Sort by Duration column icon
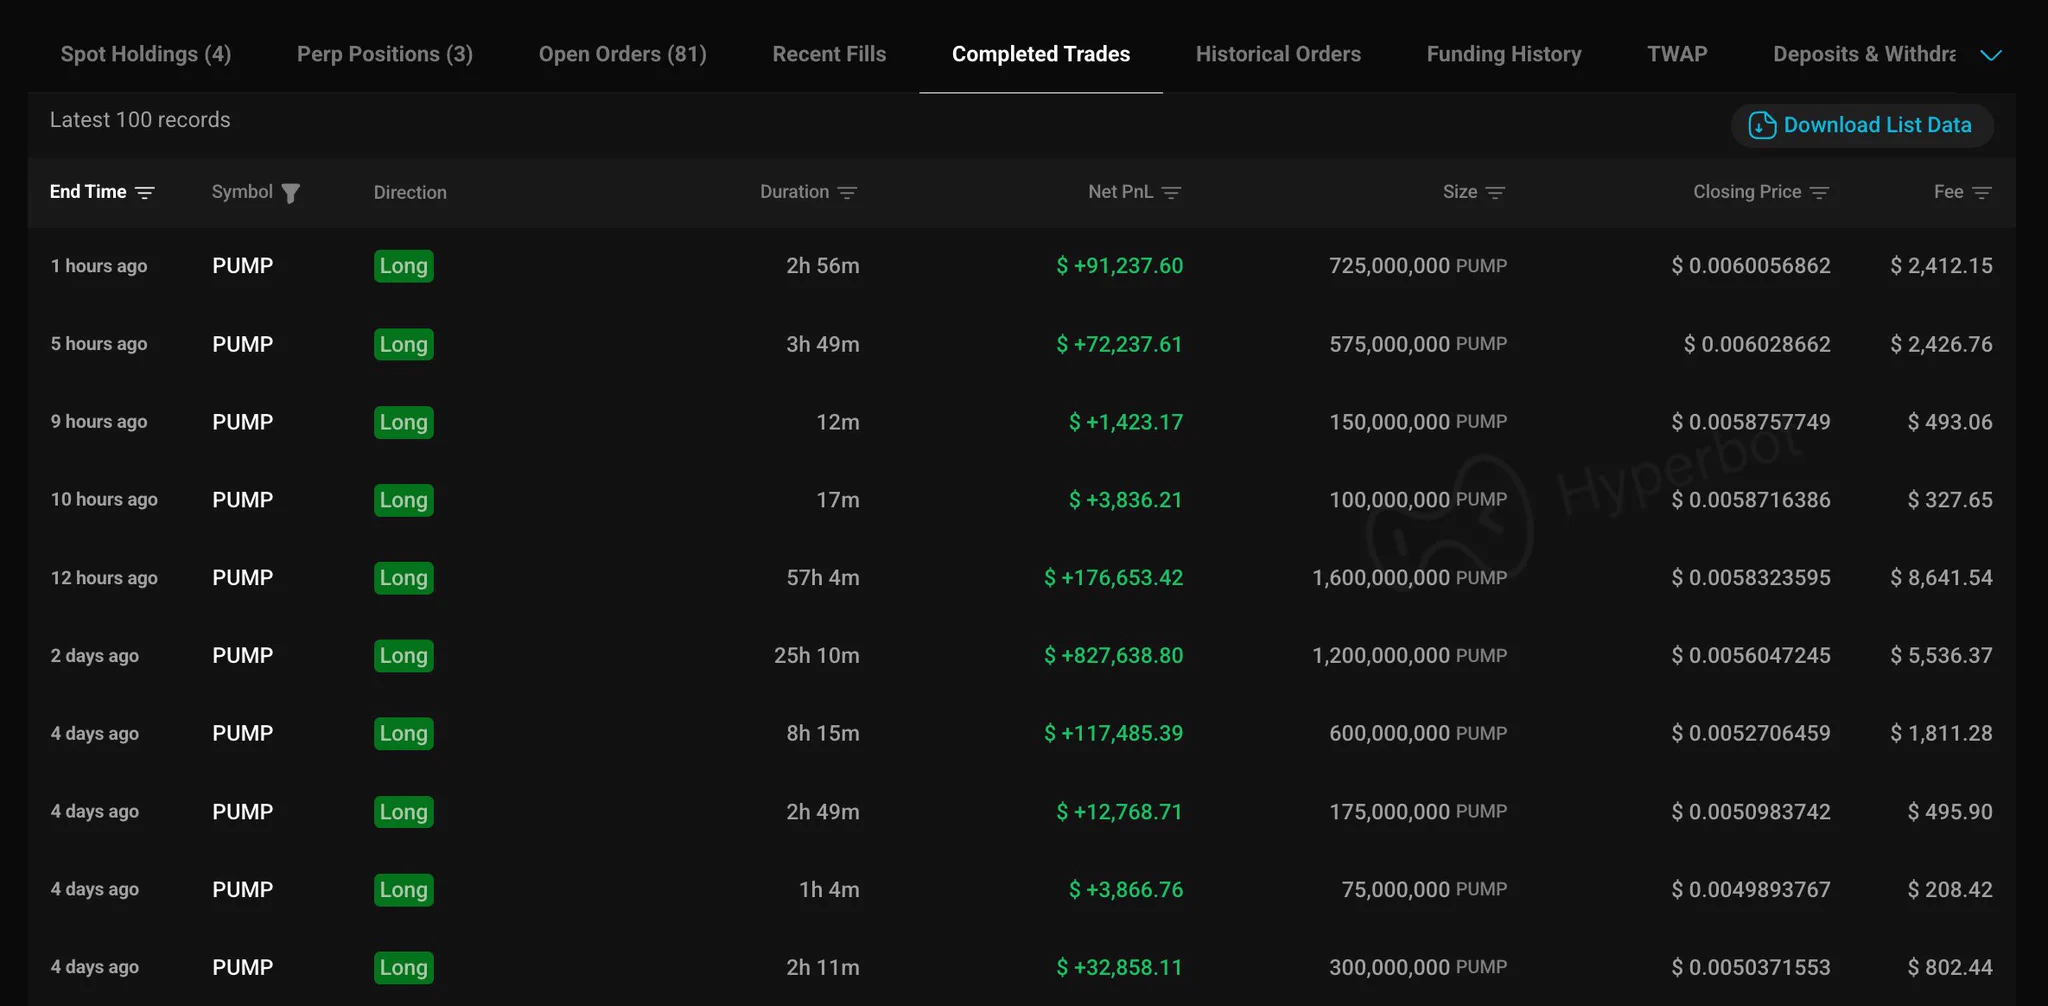 tap(847, 193)
